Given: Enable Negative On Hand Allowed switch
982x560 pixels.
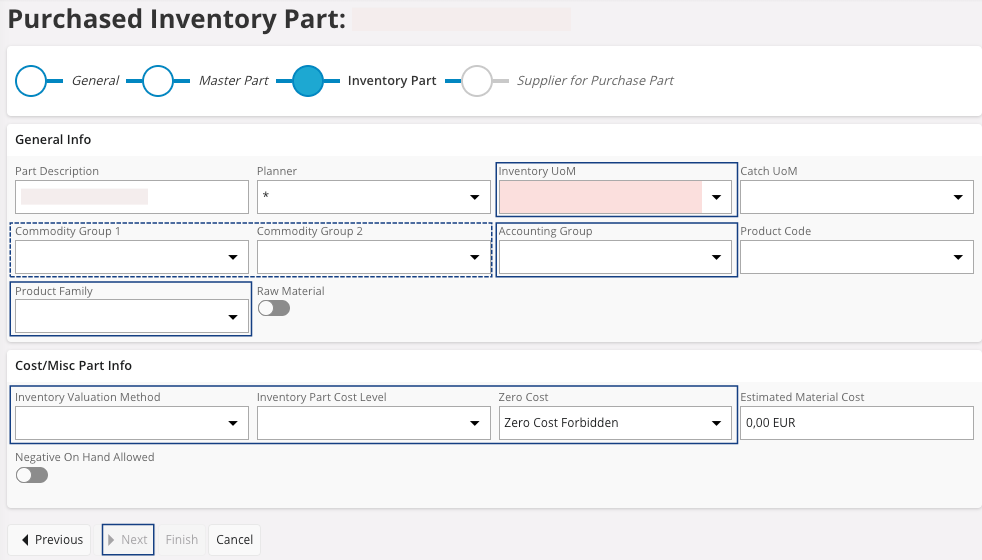Looking at the screenshot, I should [32, 475].
